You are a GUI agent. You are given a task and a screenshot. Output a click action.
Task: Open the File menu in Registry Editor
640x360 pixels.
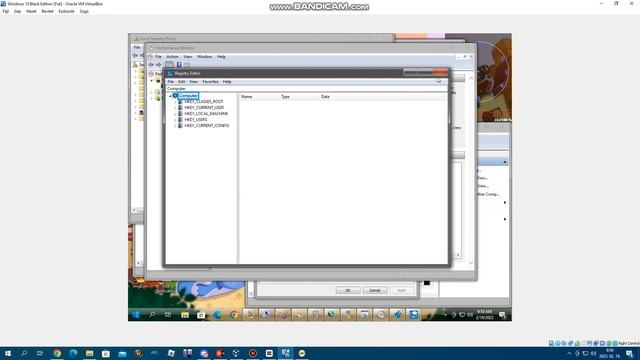pos(171,82)
